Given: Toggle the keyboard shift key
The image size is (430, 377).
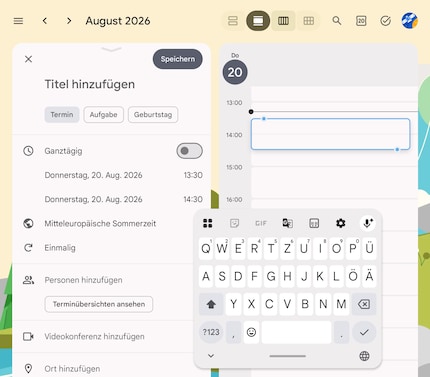Looking at the screenshot, I should 211,304.
